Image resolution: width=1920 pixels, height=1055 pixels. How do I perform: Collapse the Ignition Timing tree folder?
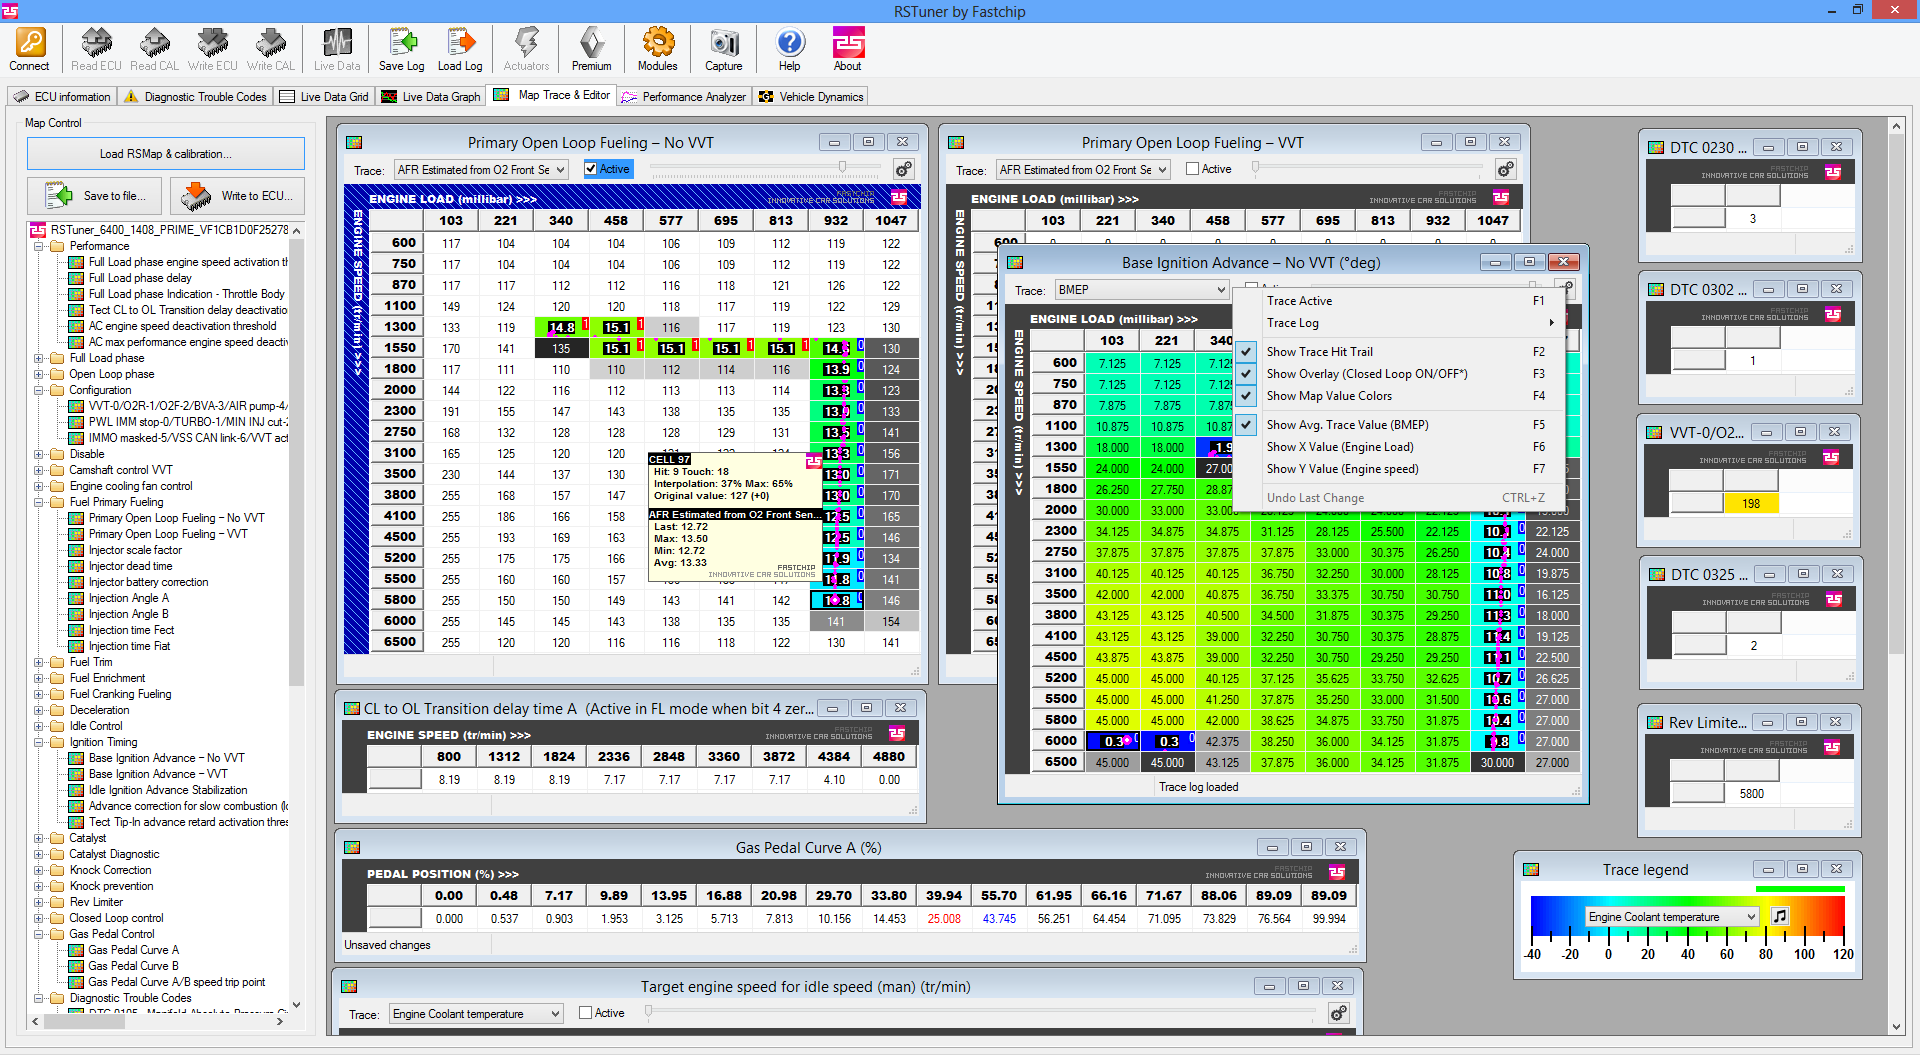(x=39, y=742)
